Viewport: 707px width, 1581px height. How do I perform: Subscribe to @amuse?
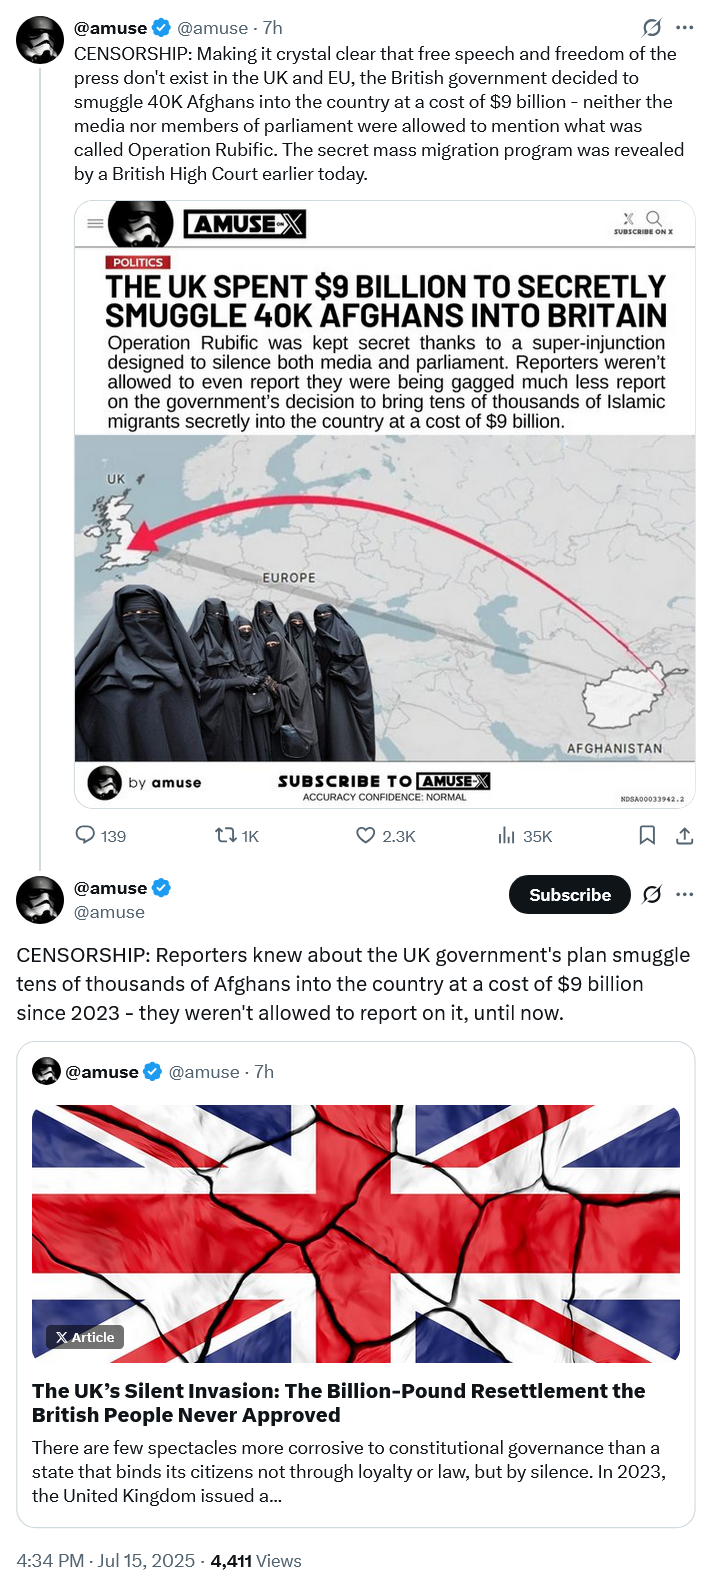570,895
